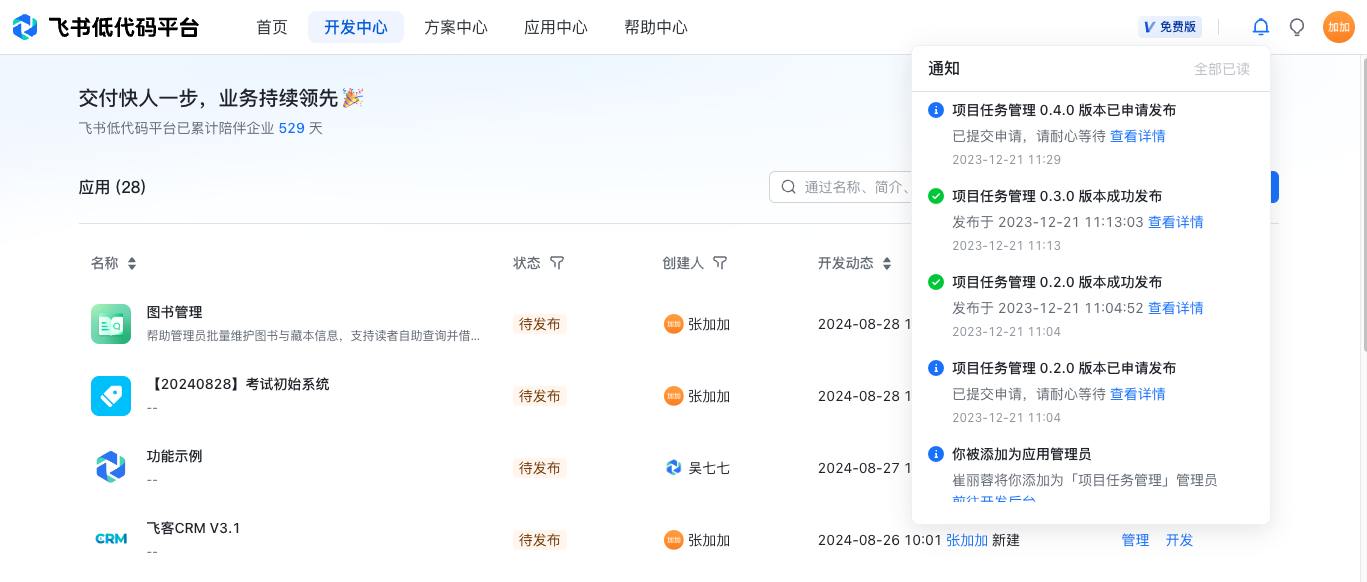Open the 应用中心 tab

click(556, 27)
